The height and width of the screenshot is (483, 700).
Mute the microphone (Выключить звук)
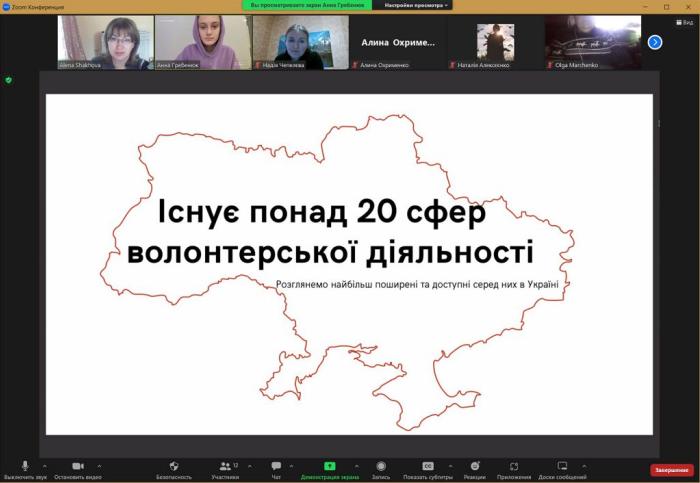[x=25, y=467]
